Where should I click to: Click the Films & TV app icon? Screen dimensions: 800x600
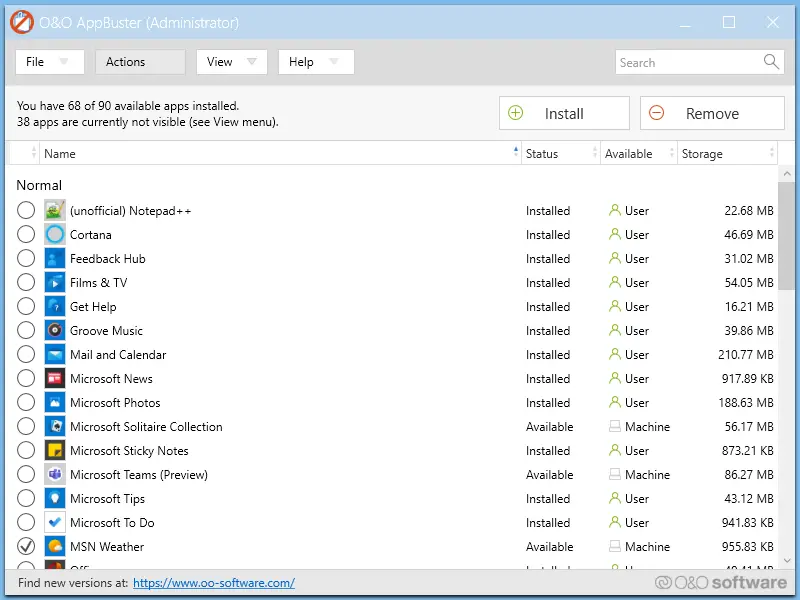[x=55, y=282]
